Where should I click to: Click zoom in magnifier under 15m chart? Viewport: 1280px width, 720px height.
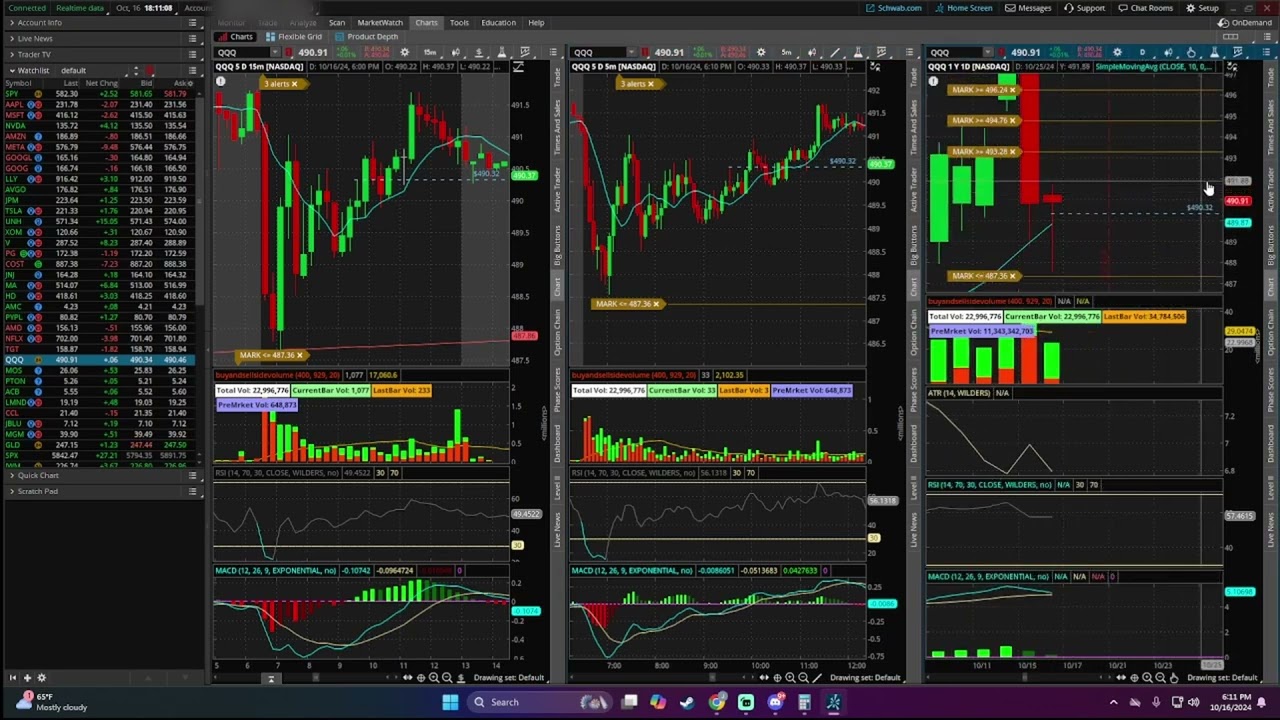click(x=433, y=678)
